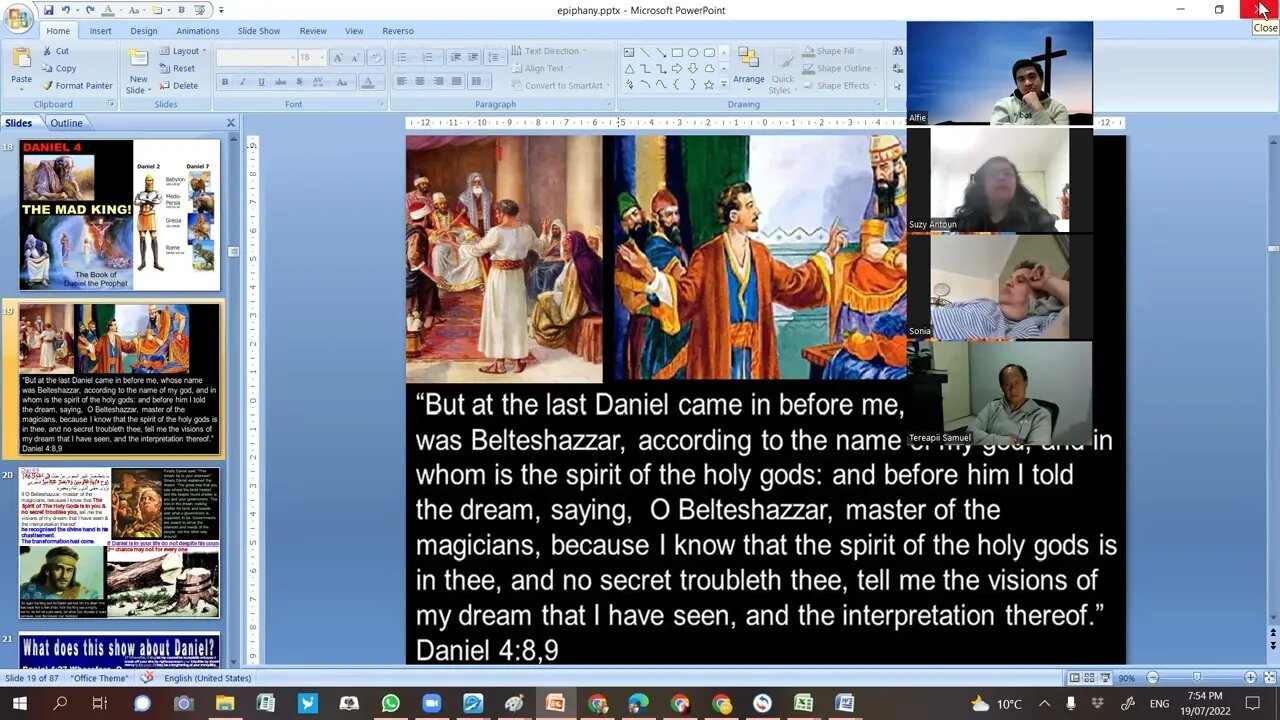
Task: Delete the current slide
Action: pyautogui.click(x=179, y=85)
